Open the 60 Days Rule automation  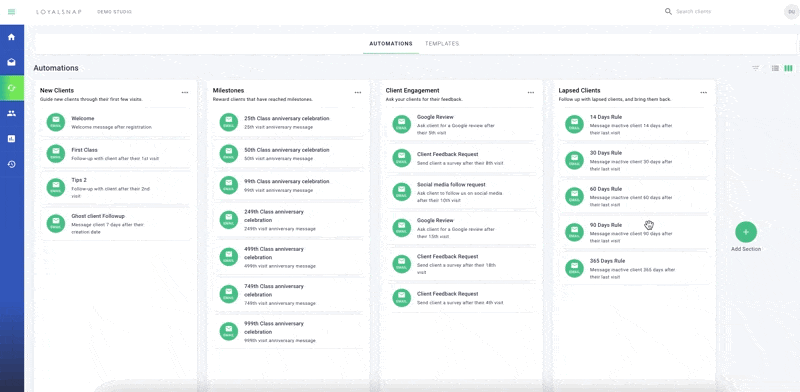(x=634, y=197)
